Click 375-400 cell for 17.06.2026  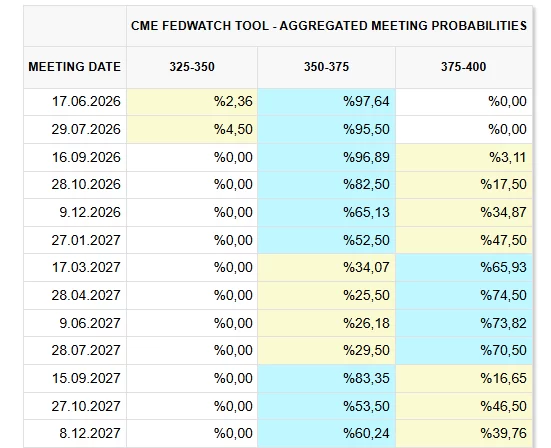[464, 102]
